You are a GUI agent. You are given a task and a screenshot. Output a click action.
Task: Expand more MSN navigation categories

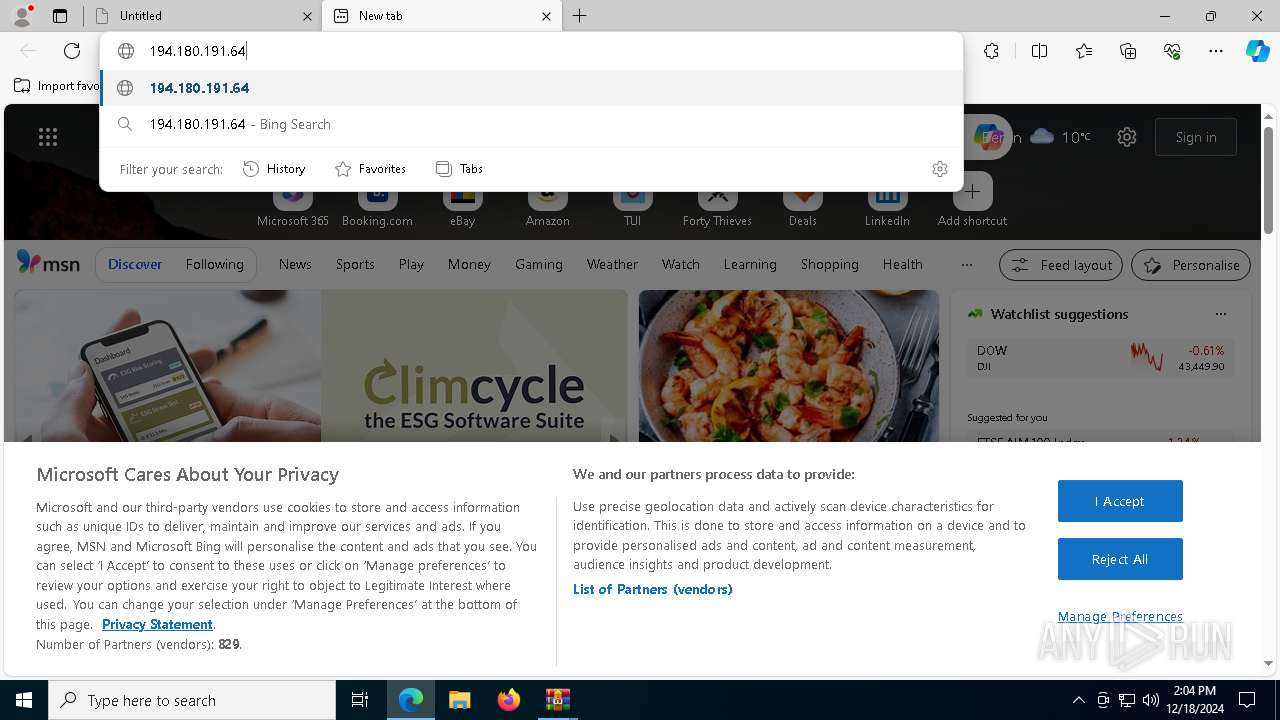click(x=966, y=265)
